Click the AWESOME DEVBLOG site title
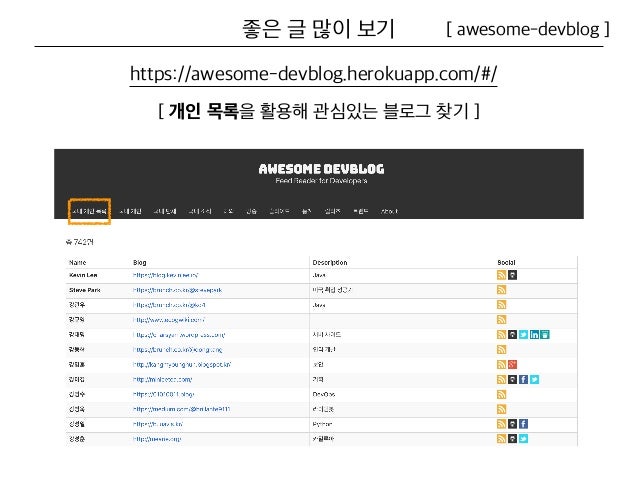 pos(321,168)
